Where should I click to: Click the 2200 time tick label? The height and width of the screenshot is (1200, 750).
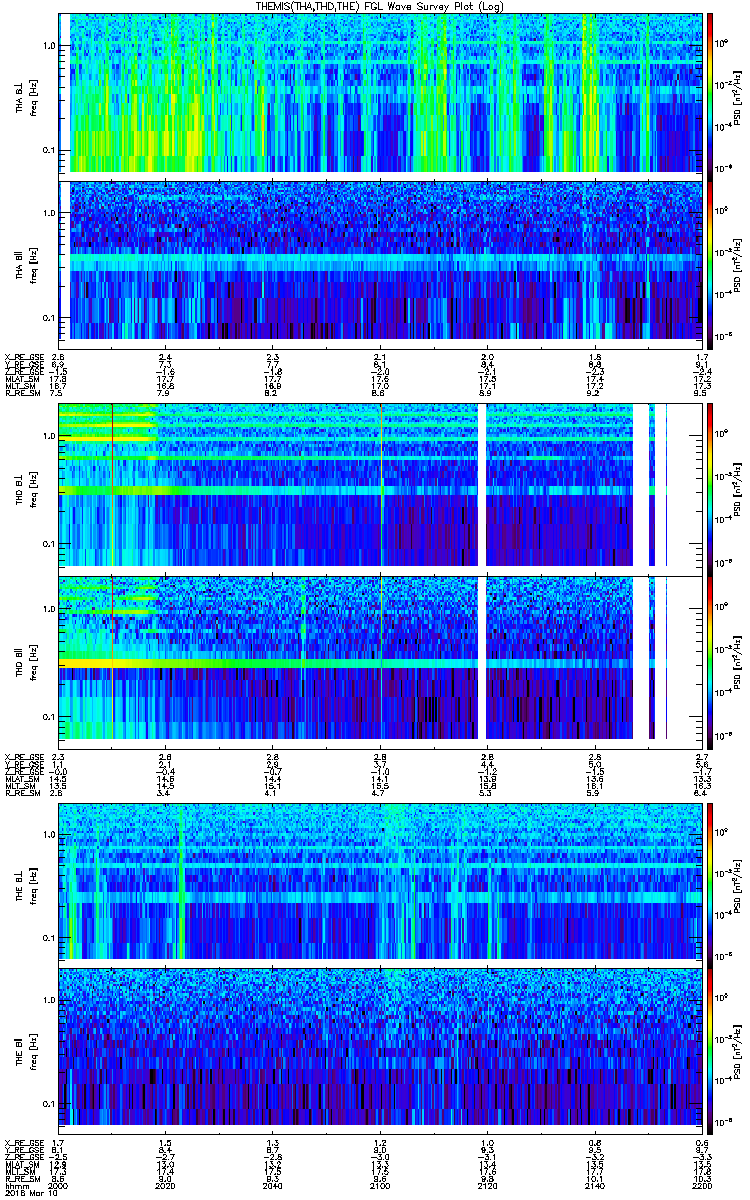[702, 1185]
